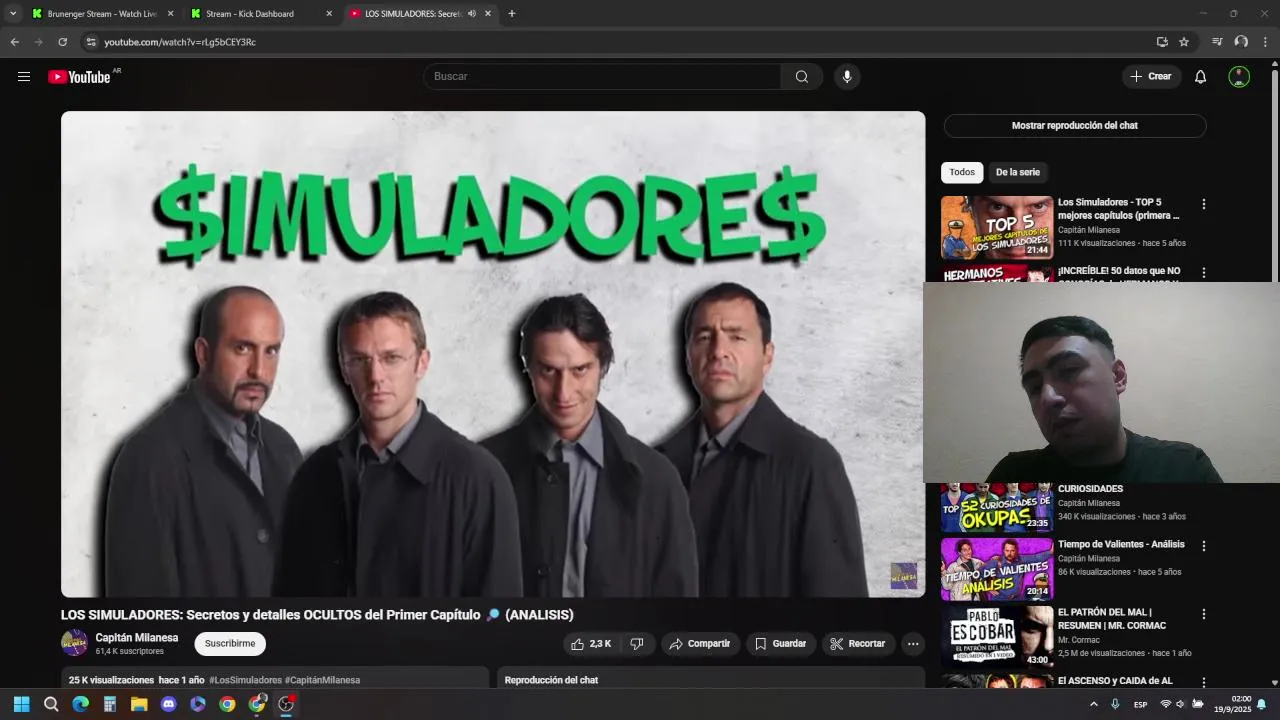This screenshot has height=720, width=1280.
Task: Open the Crear button
Action: 1151,77
